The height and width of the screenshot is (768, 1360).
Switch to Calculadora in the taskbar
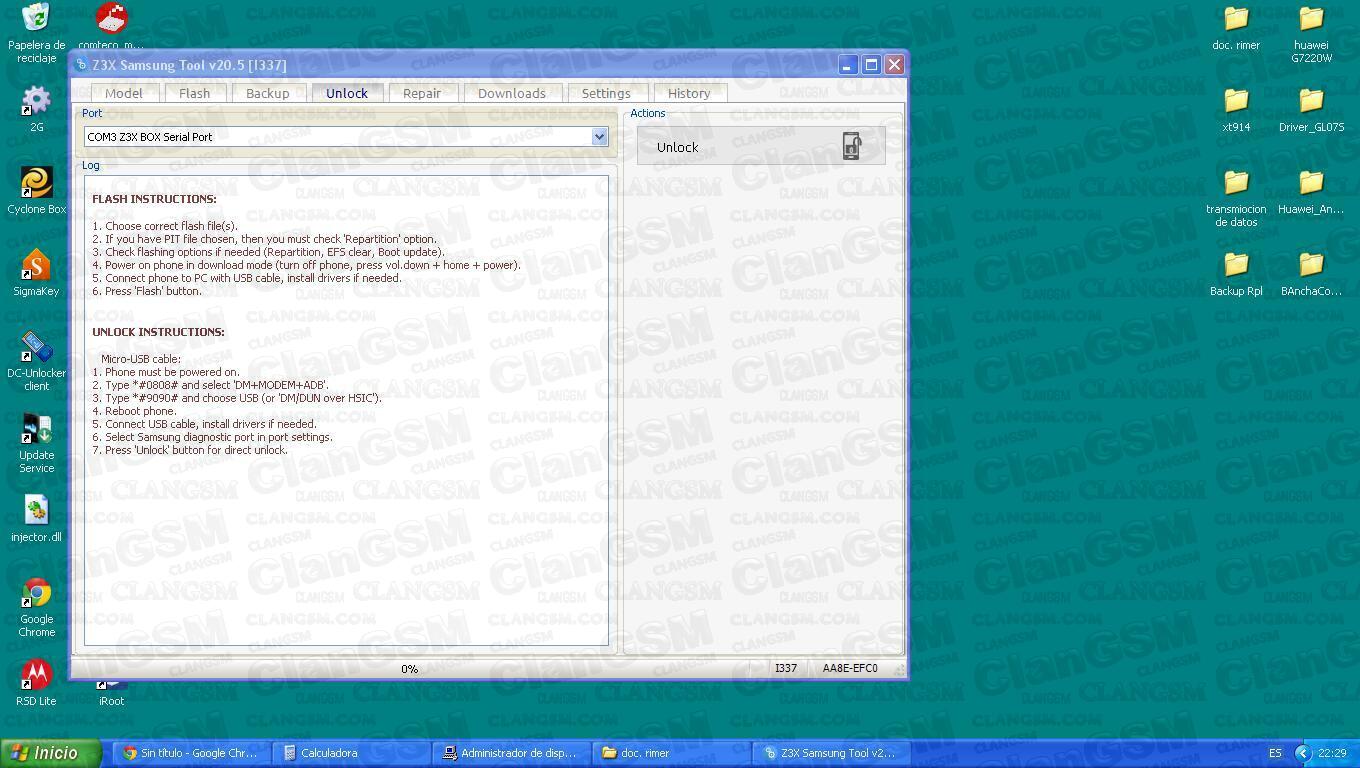pos(350,753)
